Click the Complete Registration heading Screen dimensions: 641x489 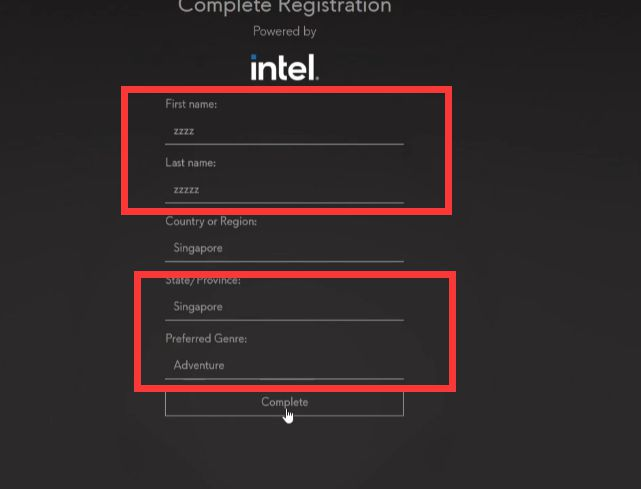(285, 7)
